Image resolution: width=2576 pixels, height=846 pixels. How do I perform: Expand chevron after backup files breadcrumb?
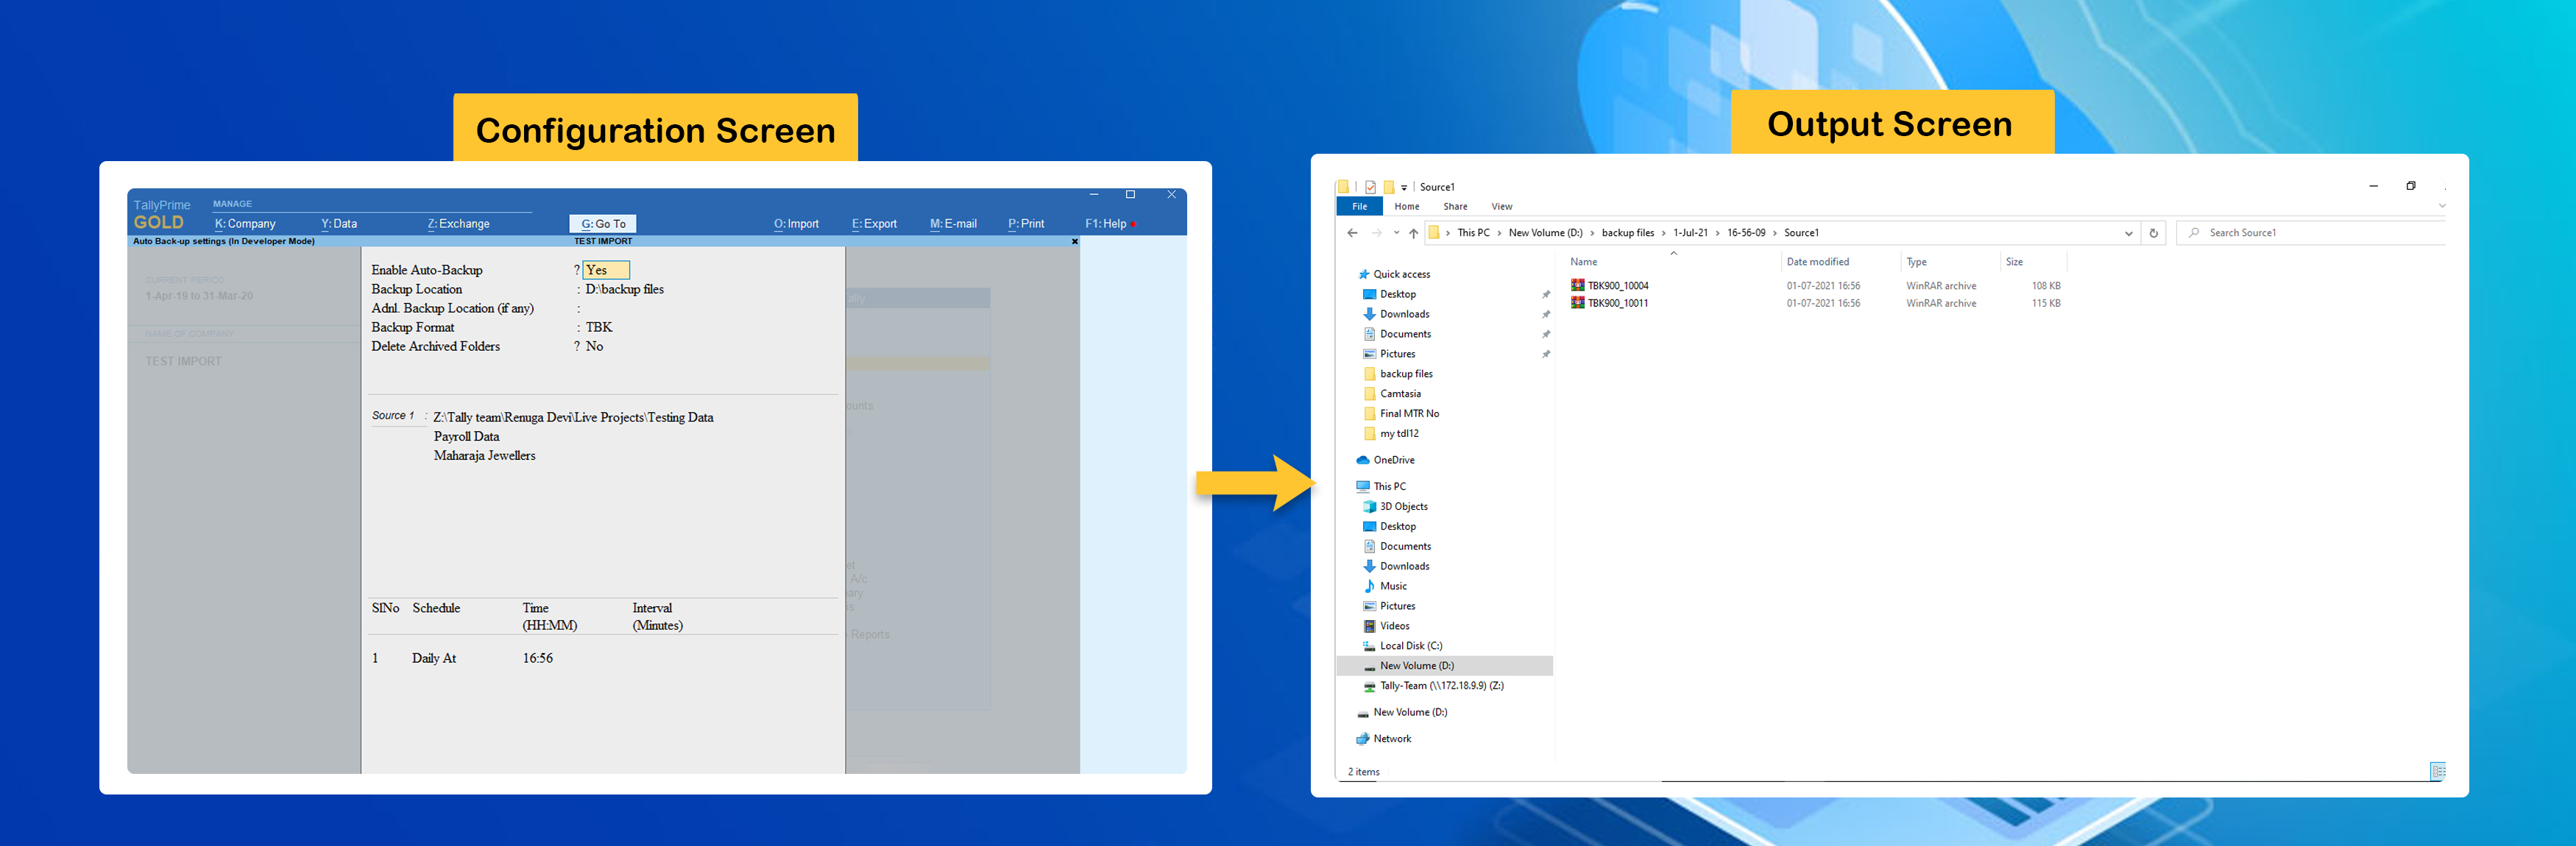(1664, 233)
